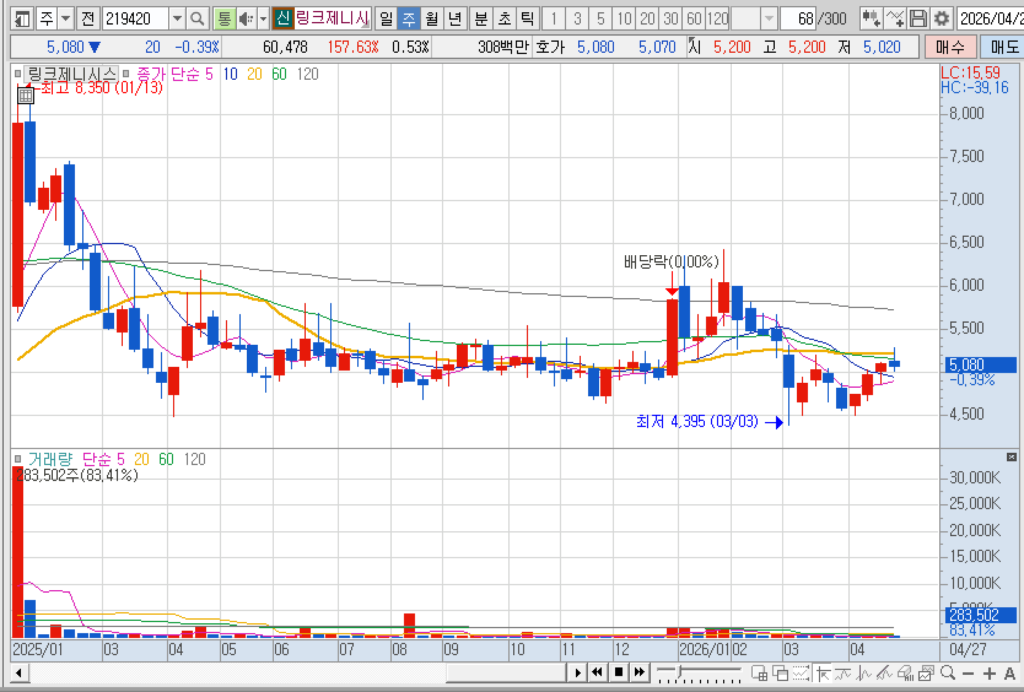Click the 신 badge beside stock name
1024x692 pixels.
click(283, 18)
